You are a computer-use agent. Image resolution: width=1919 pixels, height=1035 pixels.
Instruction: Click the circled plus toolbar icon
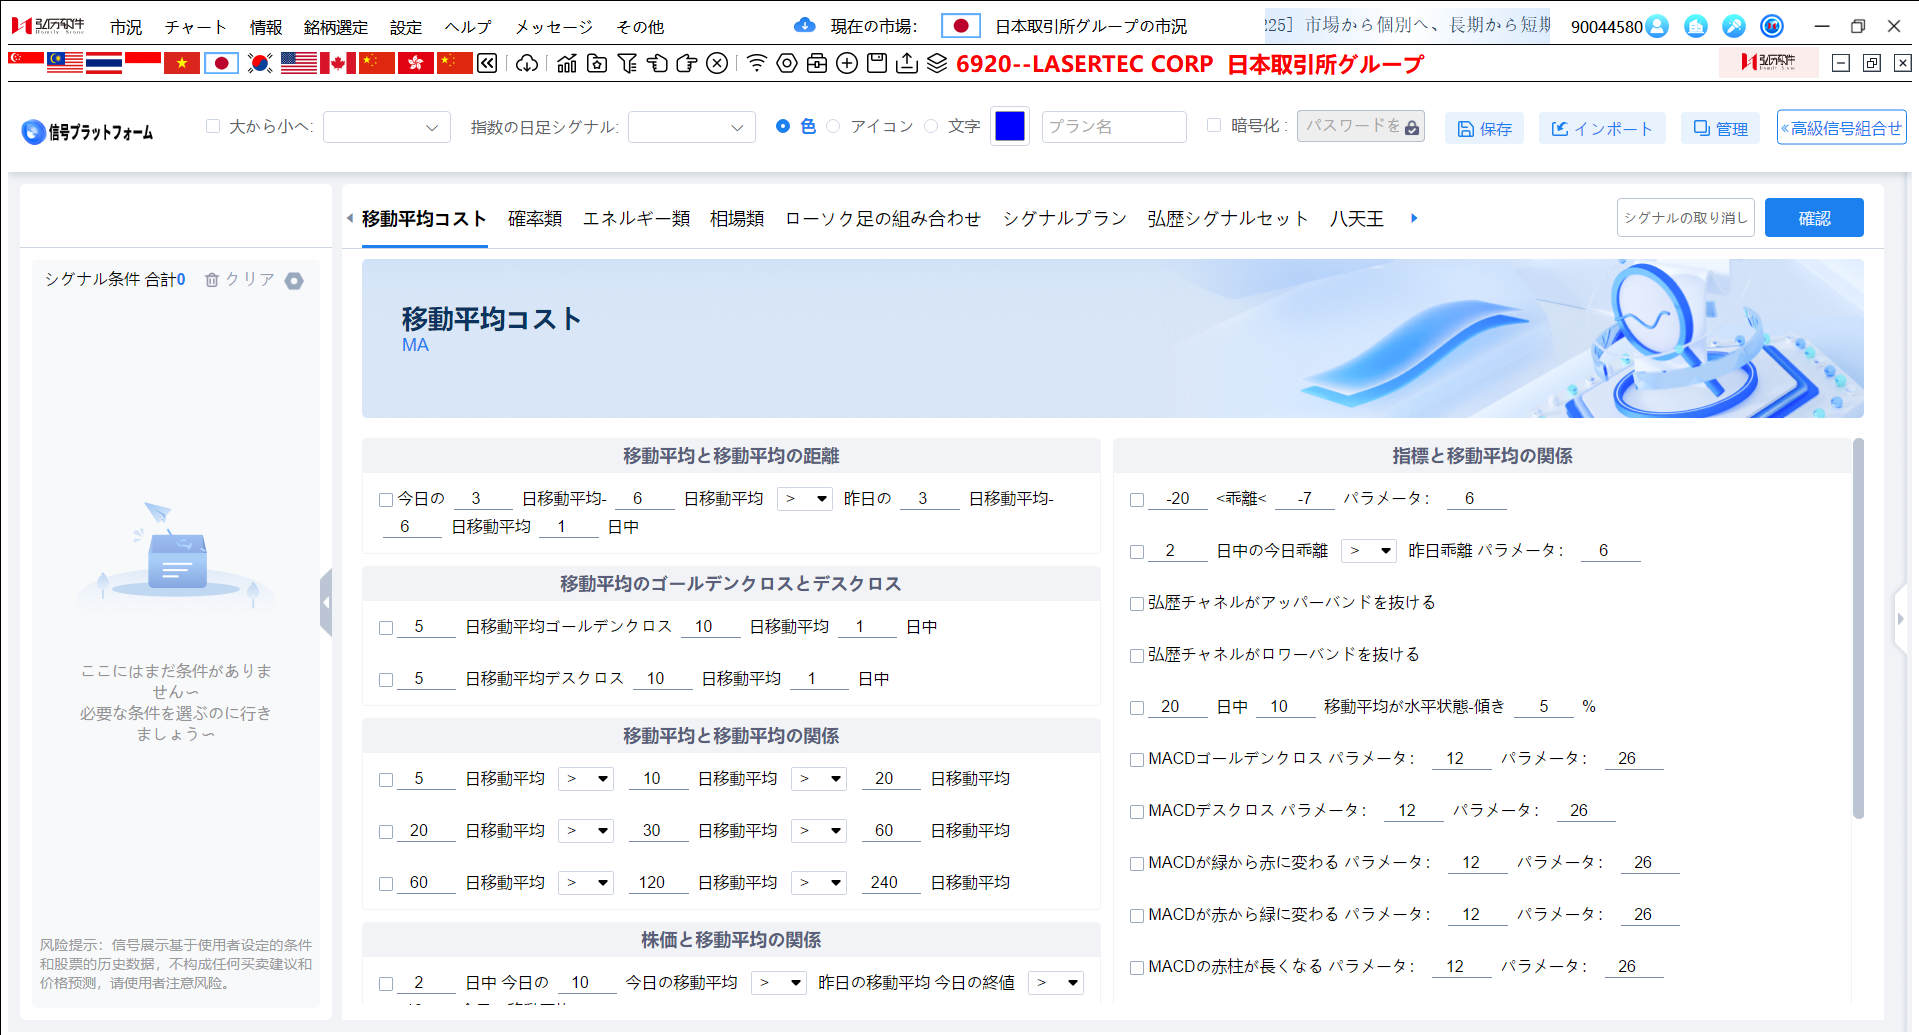click(847, 64)
